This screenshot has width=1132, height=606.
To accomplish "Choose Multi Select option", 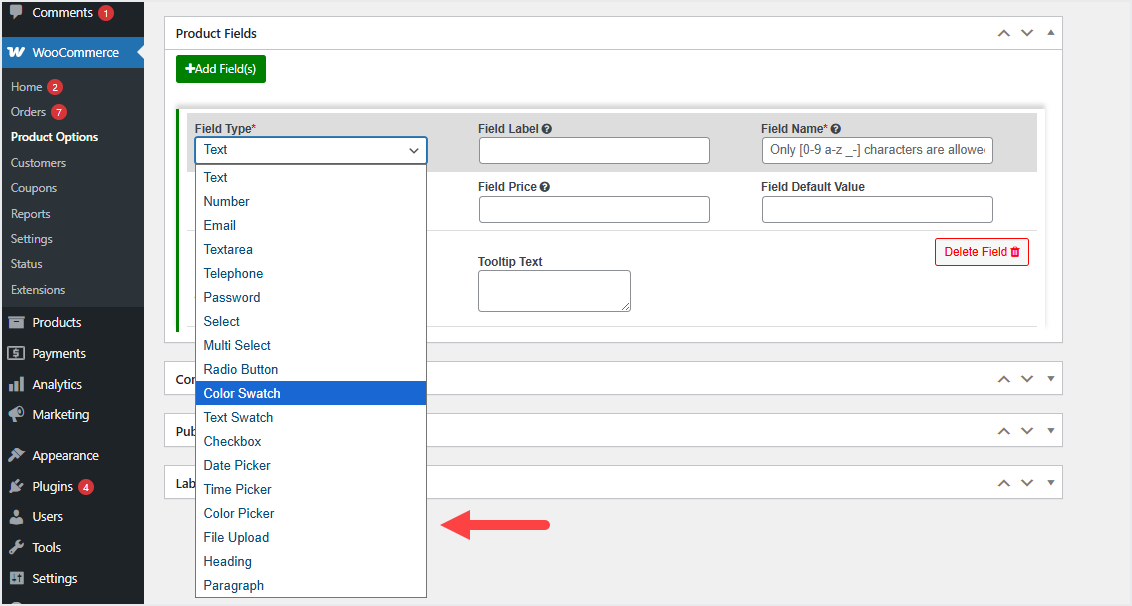I will pos(310,345).
